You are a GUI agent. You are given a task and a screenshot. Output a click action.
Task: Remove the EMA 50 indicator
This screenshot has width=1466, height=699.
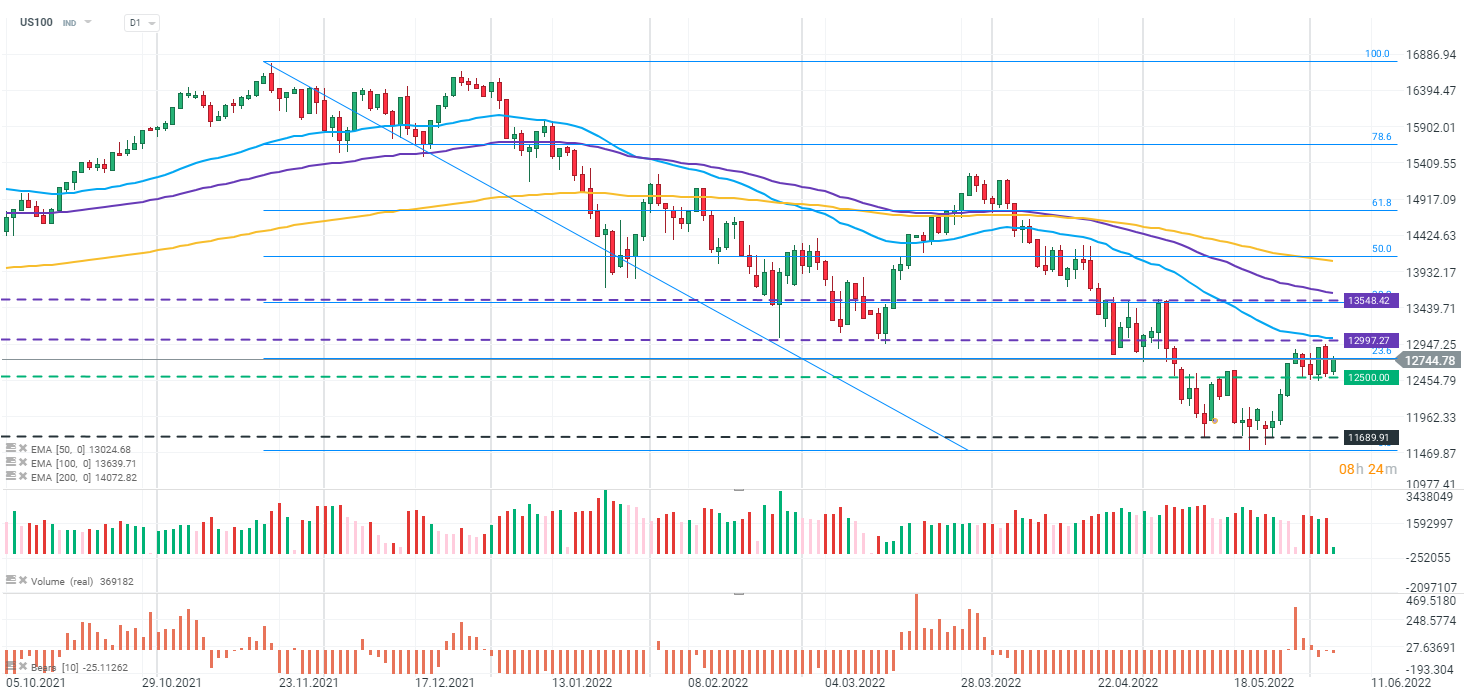(x=22, y=449)
